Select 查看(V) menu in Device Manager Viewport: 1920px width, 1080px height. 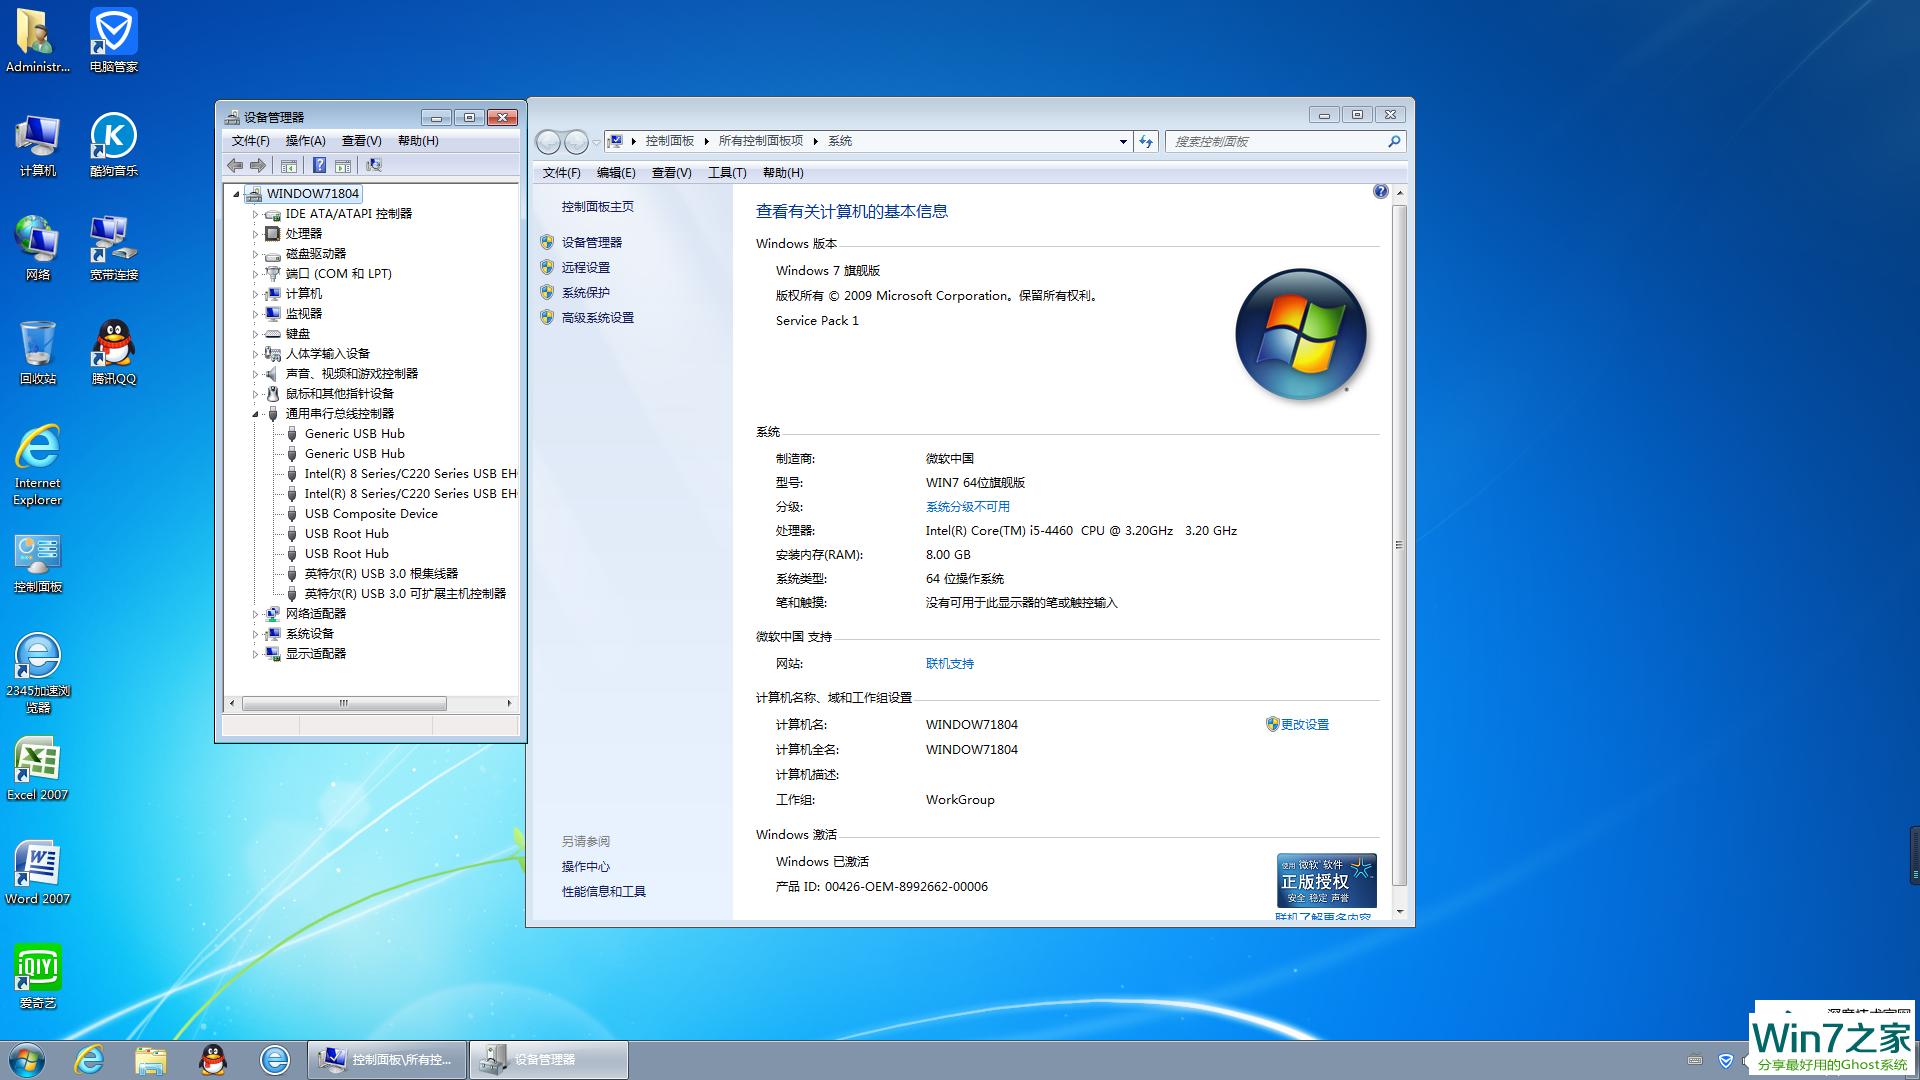pyautogui.click(x=359, y=140)
